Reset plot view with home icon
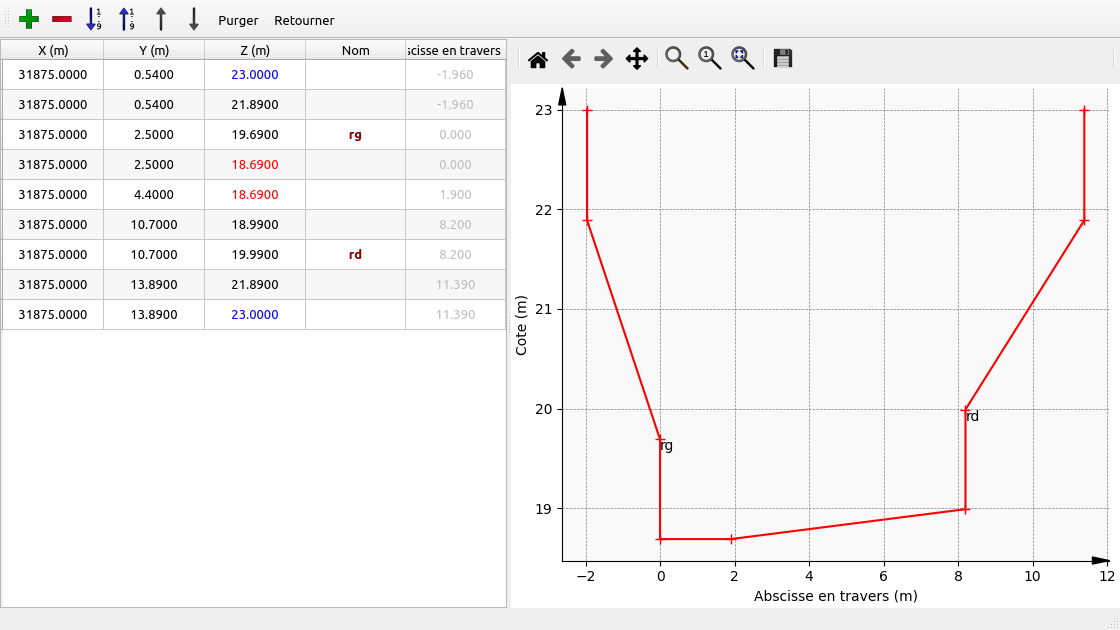 point(538,59)
